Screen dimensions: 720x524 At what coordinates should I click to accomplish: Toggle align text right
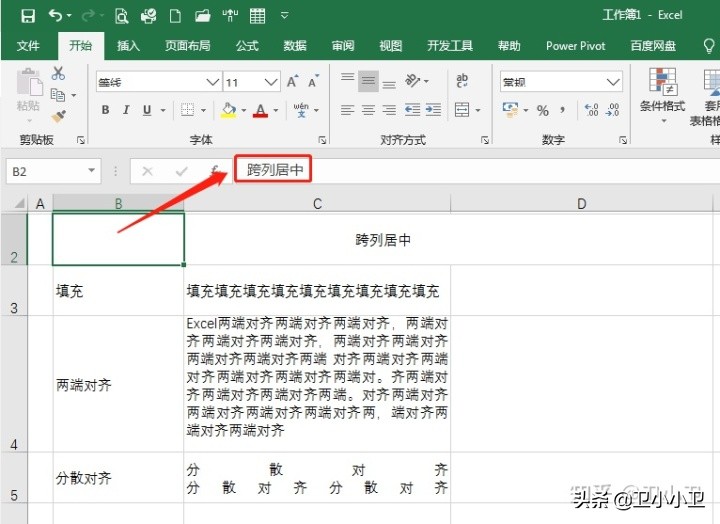[389, 110]
